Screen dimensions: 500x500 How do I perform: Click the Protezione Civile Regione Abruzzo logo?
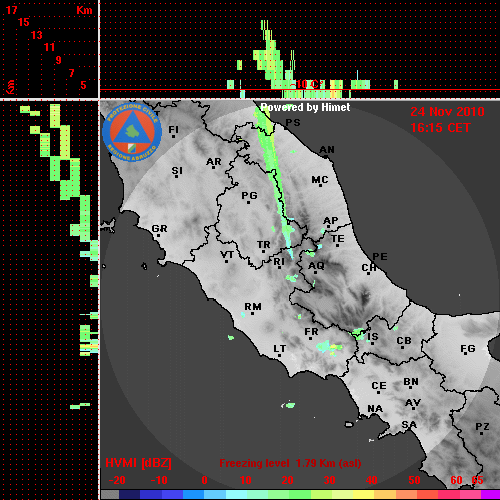tap(132, 133)
